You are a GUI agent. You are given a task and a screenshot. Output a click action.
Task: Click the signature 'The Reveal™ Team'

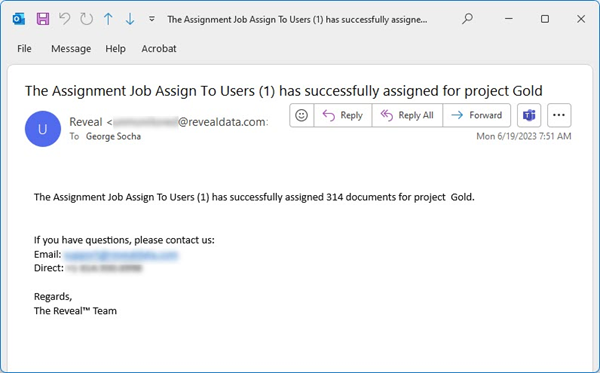[x=75, y=311]
